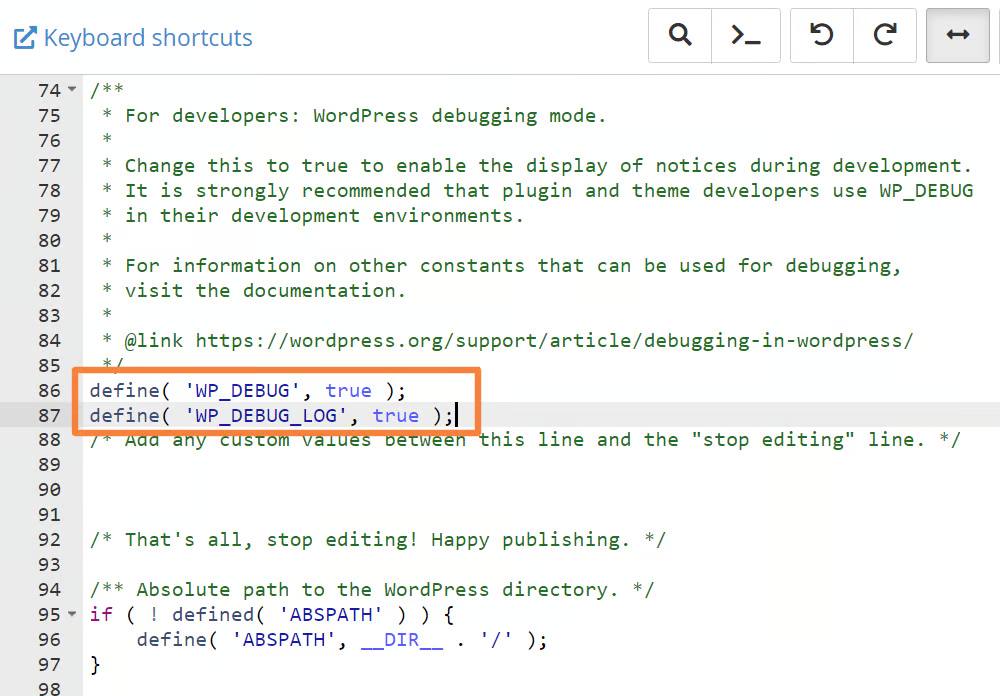Screen dimensions: 1000x696
Task: Place cursor on empty line 90
Action: [x=300, y=490]
